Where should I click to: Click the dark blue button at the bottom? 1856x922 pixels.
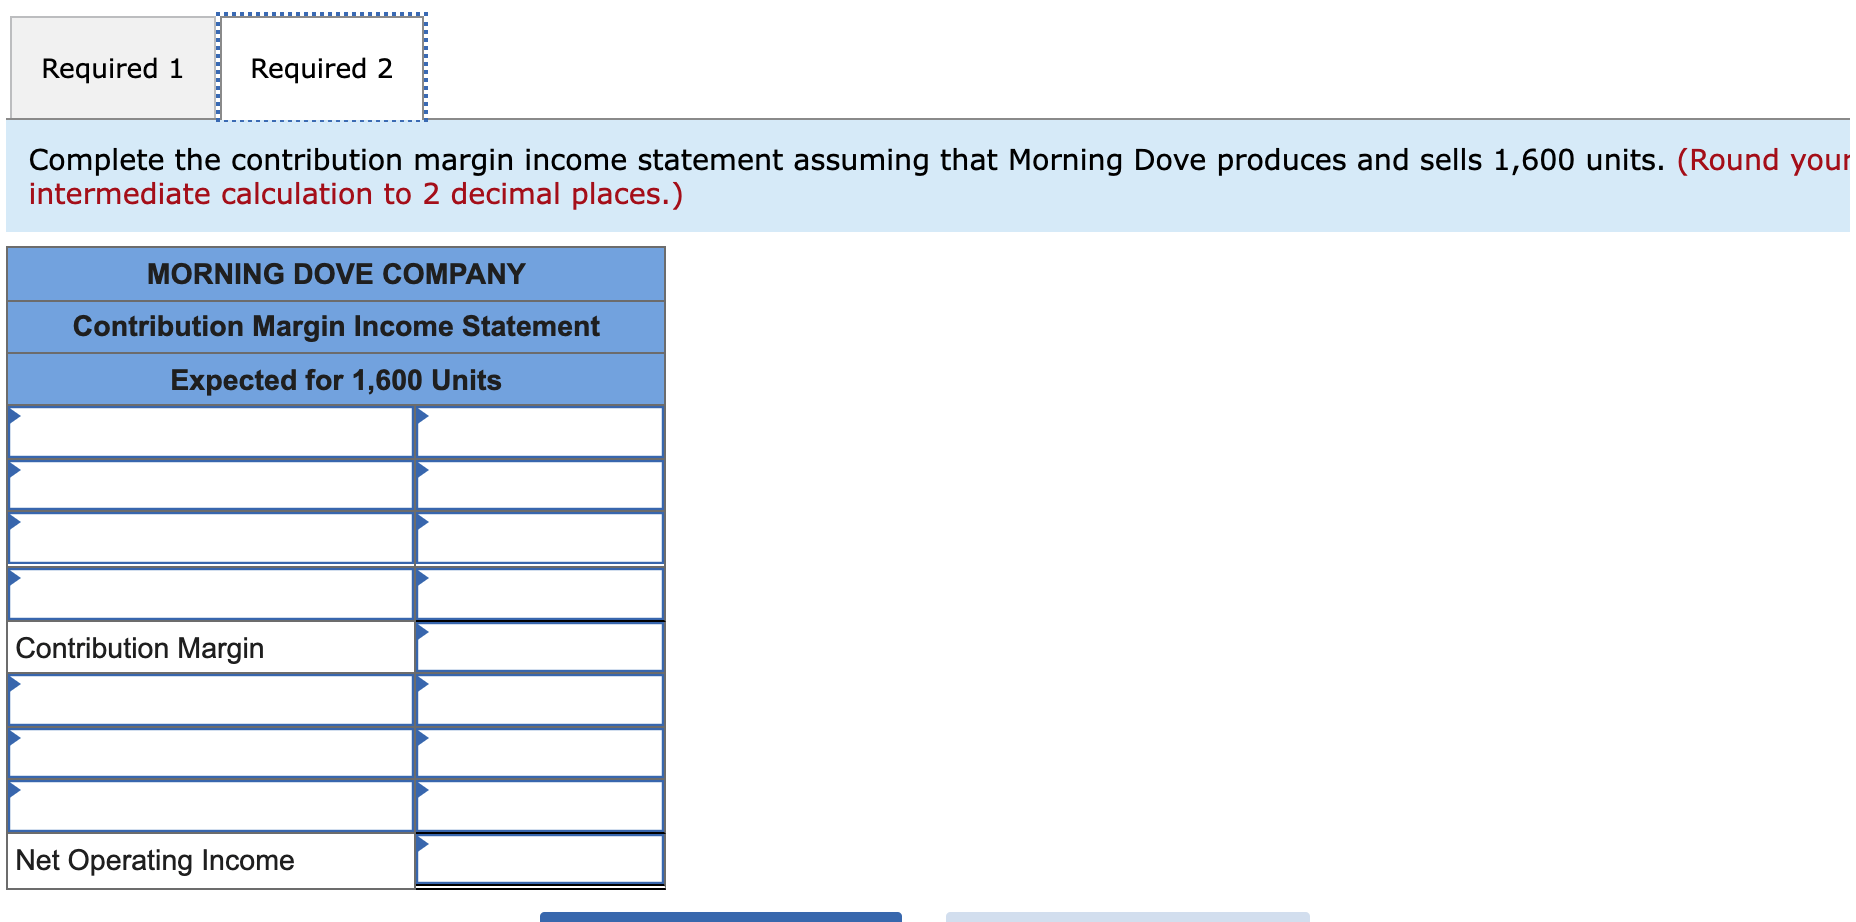click(x=721, y=916)
